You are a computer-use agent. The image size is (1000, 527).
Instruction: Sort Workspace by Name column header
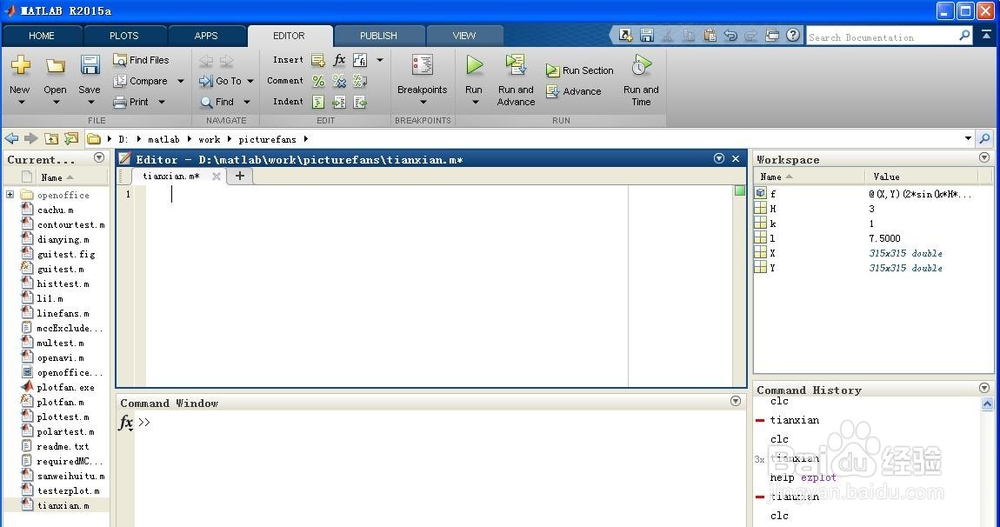point(809,176)
